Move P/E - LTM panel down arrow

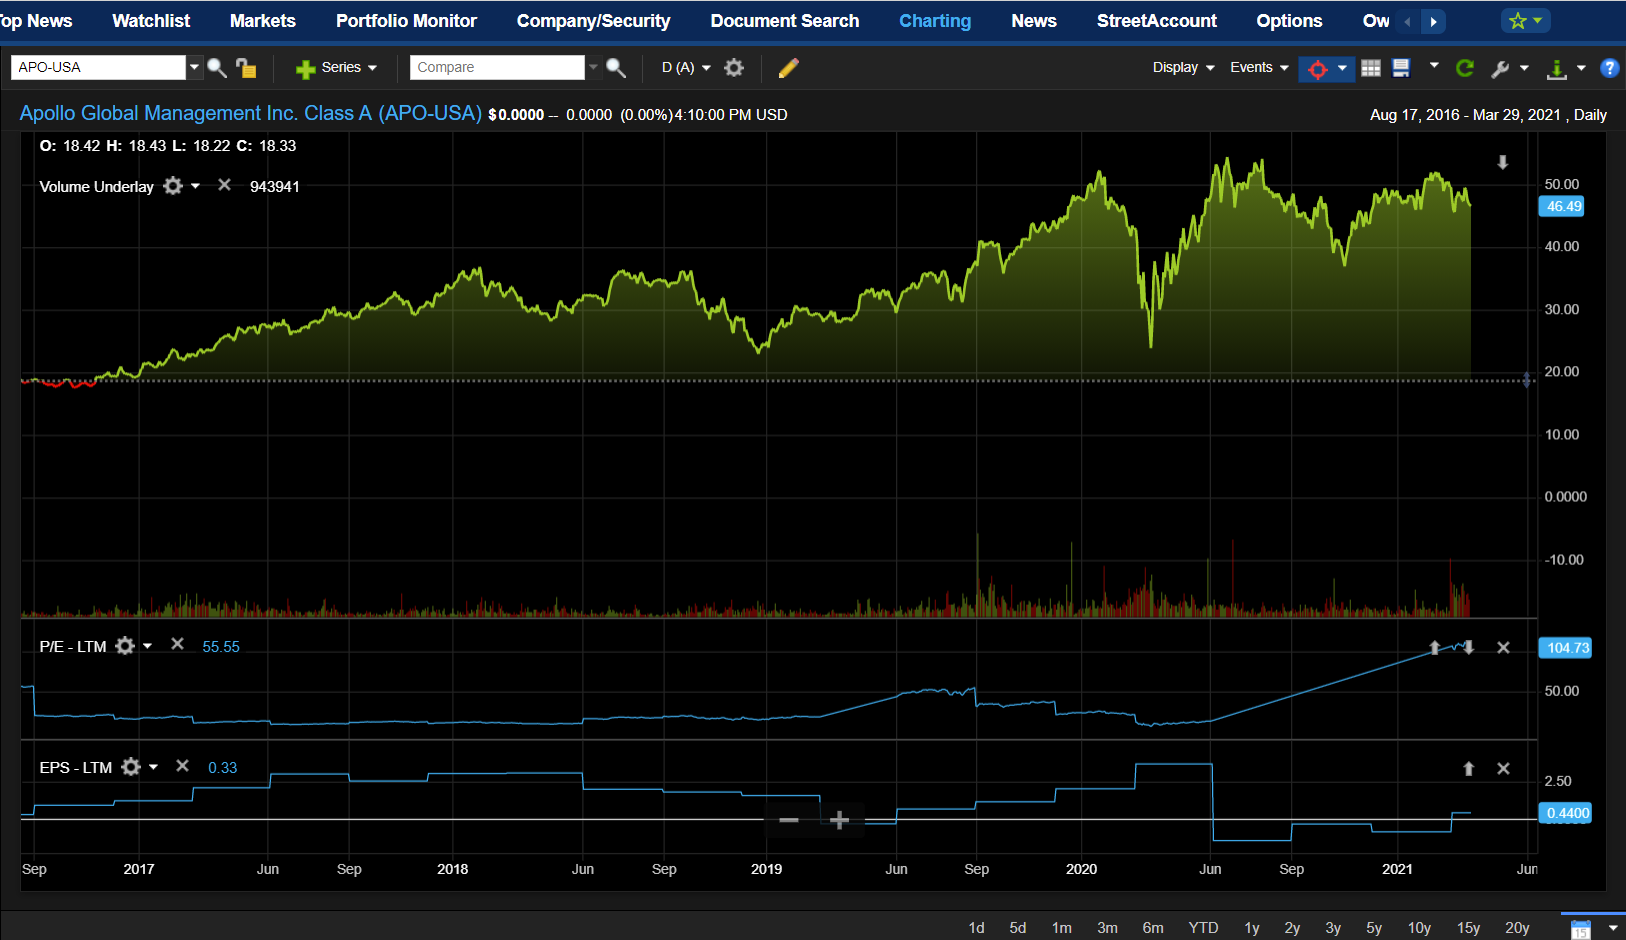click(x=1469, y=648)
